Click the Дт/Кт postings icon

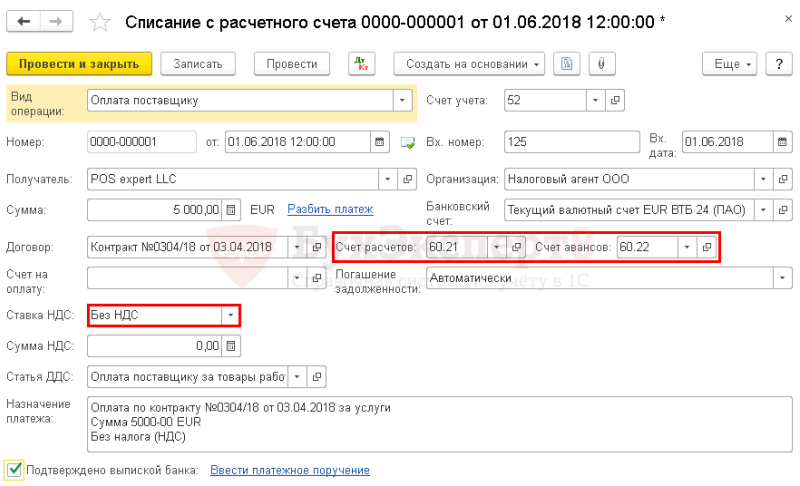(x=362, y=64)
